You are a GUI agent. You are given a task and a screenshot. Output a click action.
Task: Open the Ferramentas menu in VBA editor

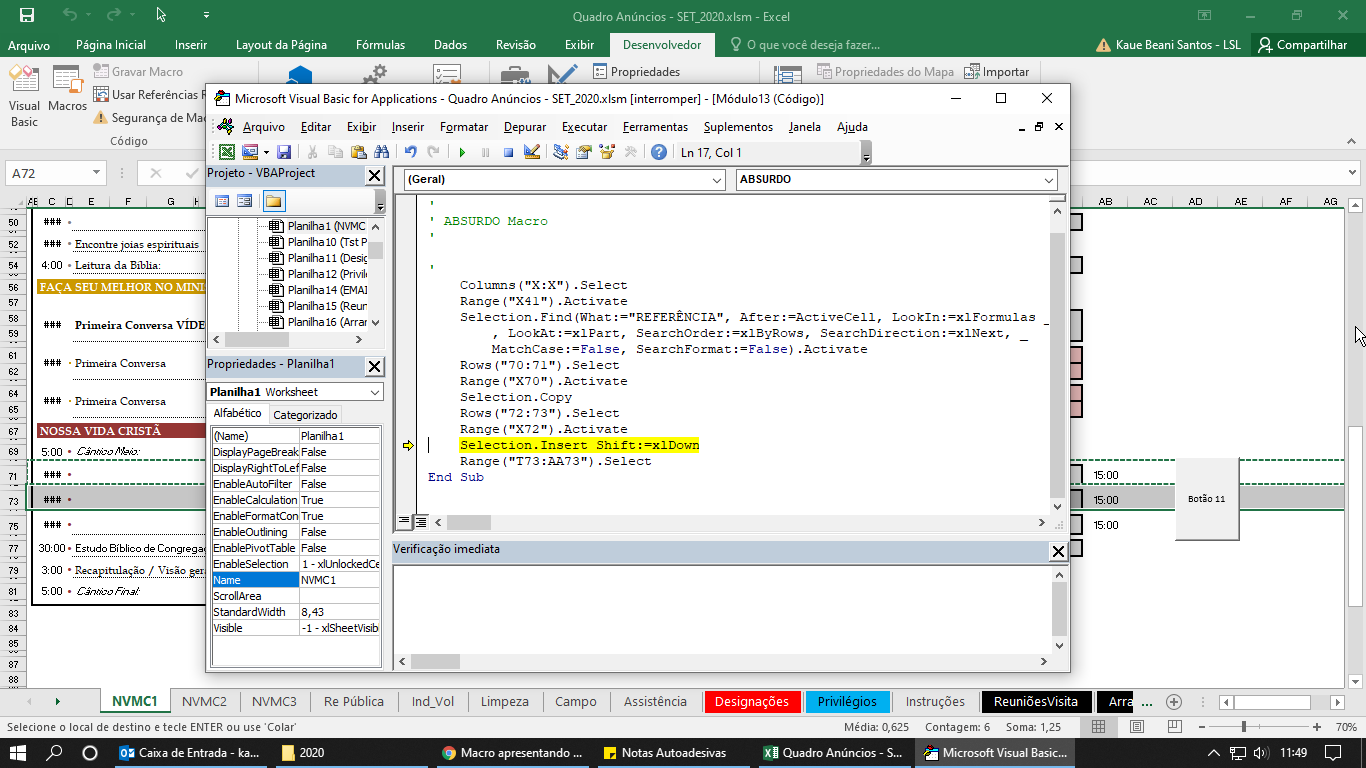point(655,127)
